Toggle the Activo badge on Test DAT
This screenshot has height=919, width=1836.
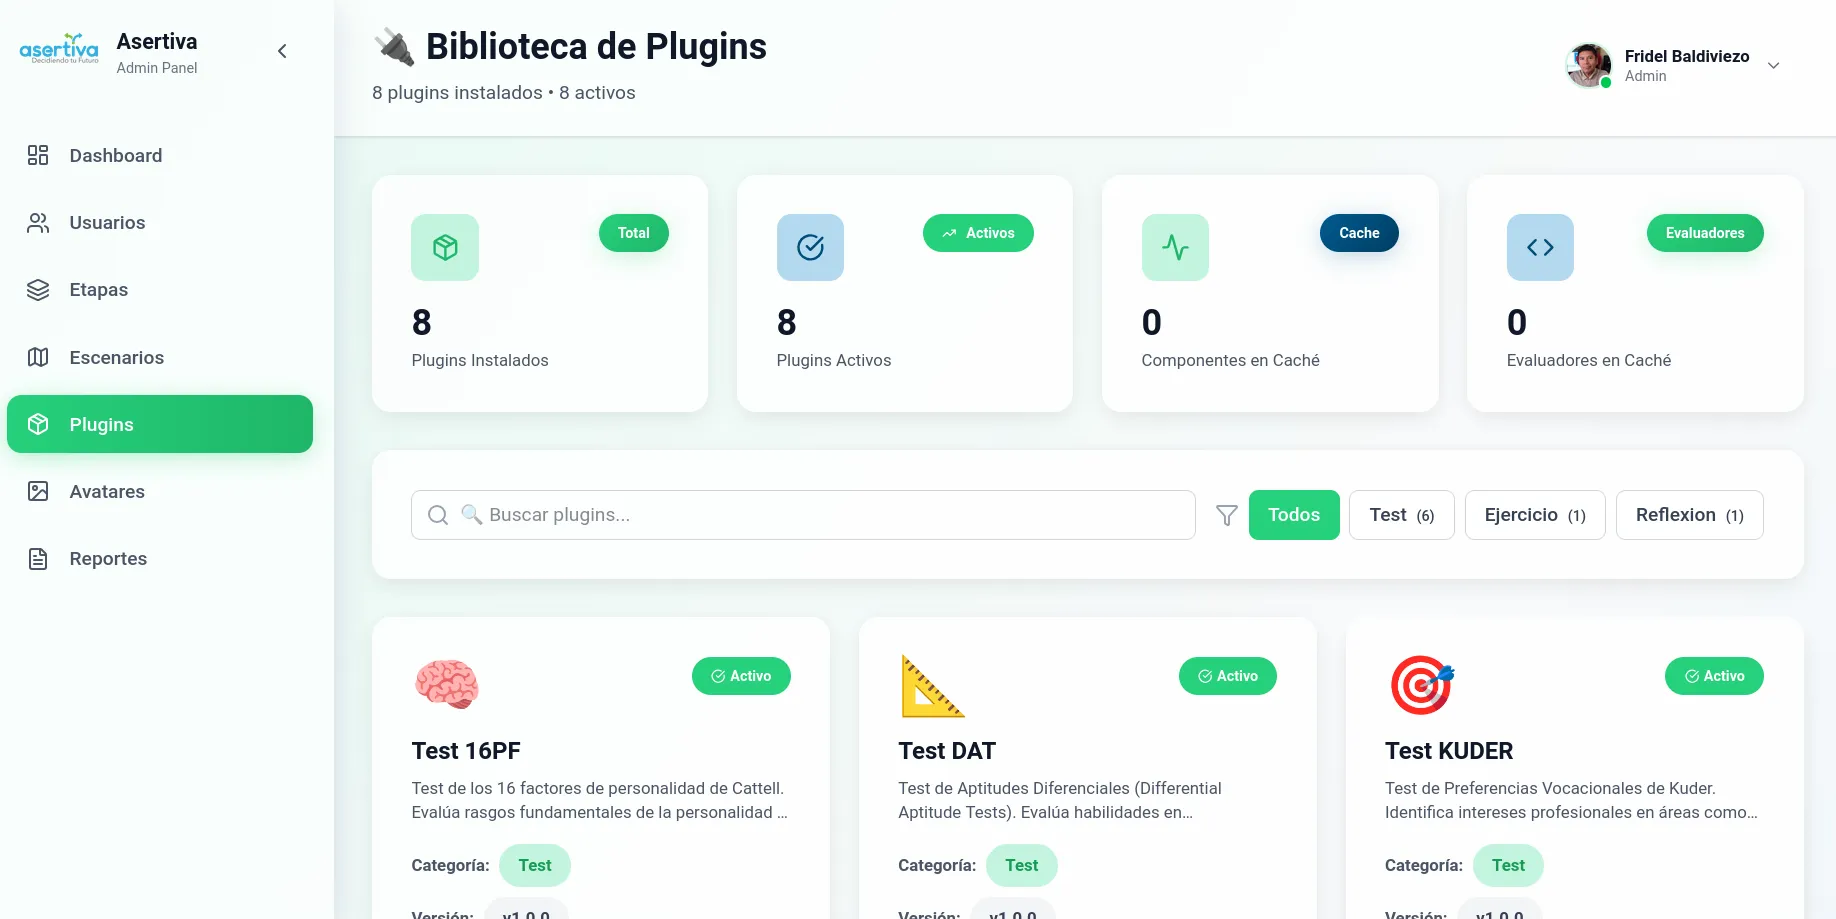tap(1227, 676)
